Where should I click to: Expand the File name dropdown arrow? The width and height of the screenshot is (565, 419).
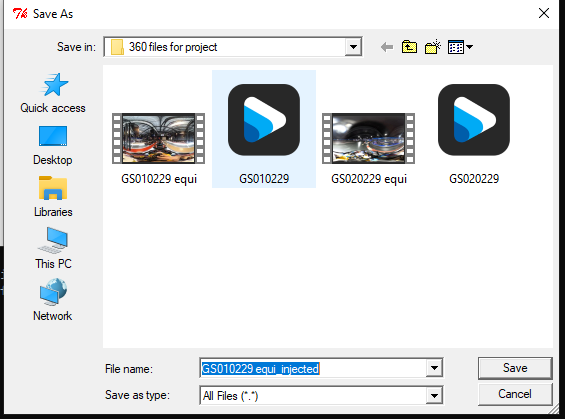(x=434, y=368)
